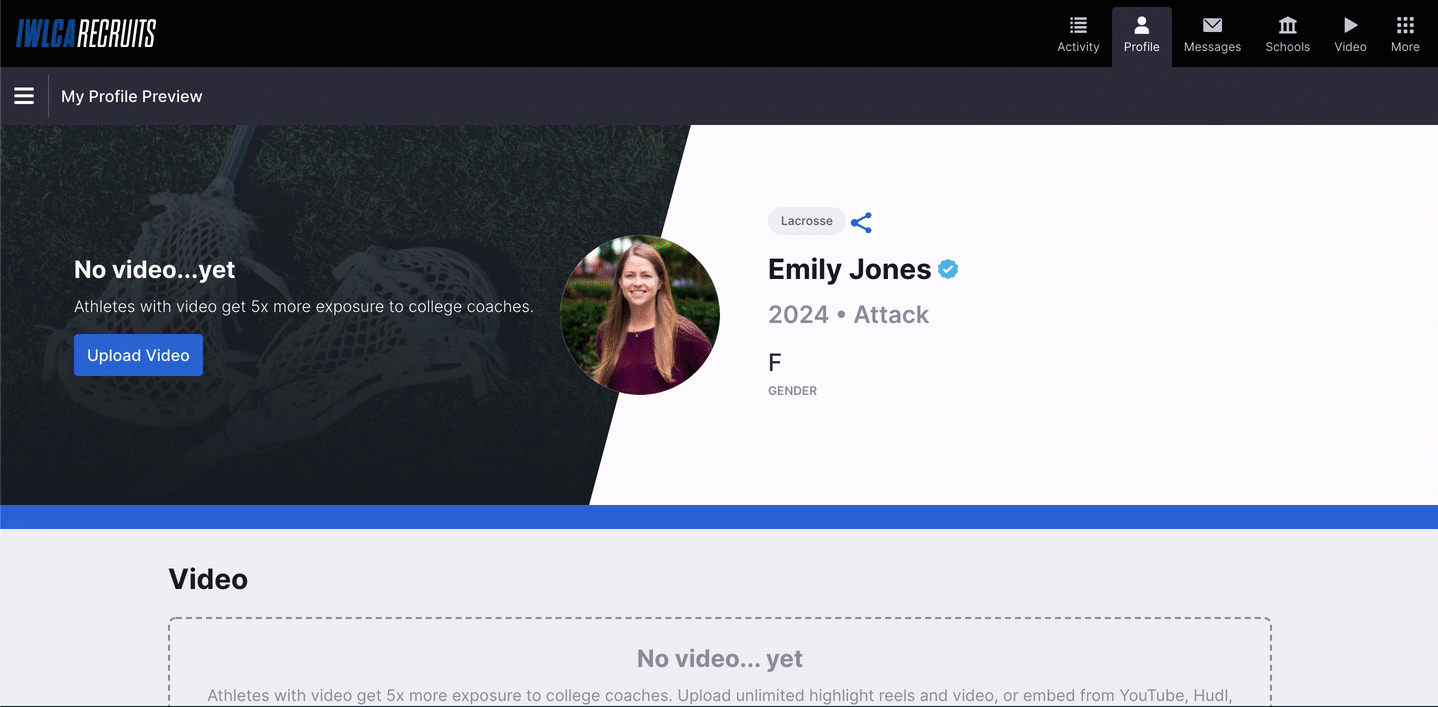Click the dashed video upload placeholder box
This screenshot has height=707, width=1438.
click(x=720, y=662)
